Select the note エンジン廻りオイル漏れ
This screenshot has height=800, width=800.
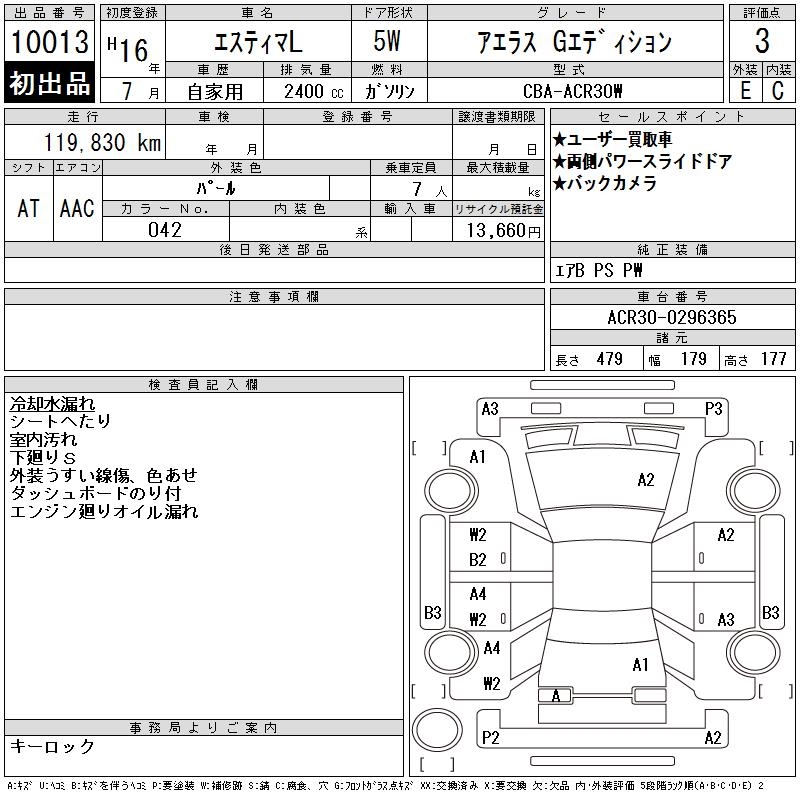point(104,511)
